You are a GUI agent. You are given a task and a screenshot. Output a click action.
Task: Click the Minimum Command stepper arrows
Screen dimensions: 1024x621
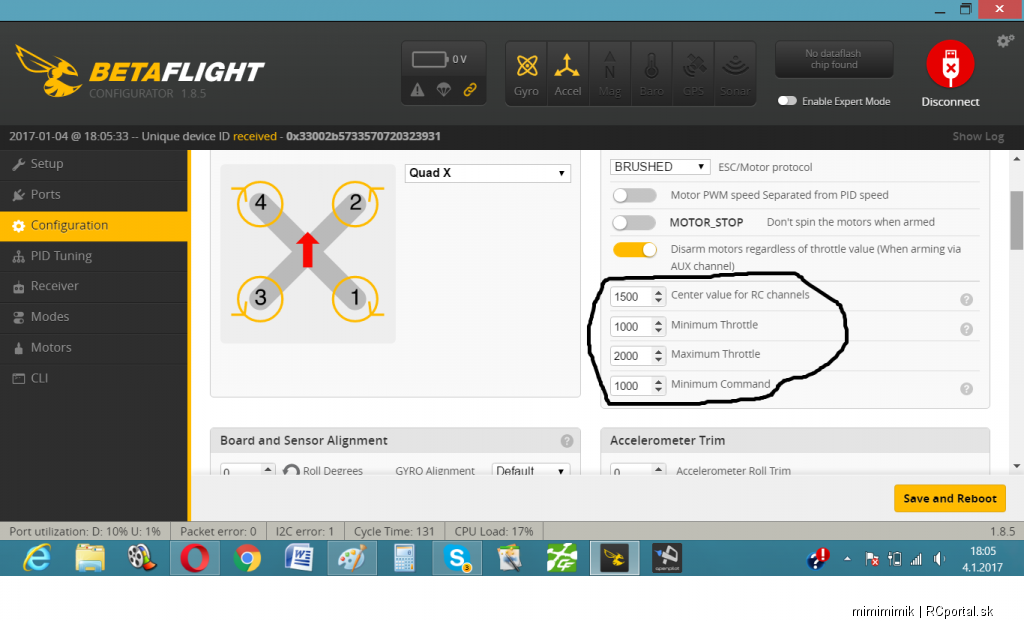coord(658,386)
